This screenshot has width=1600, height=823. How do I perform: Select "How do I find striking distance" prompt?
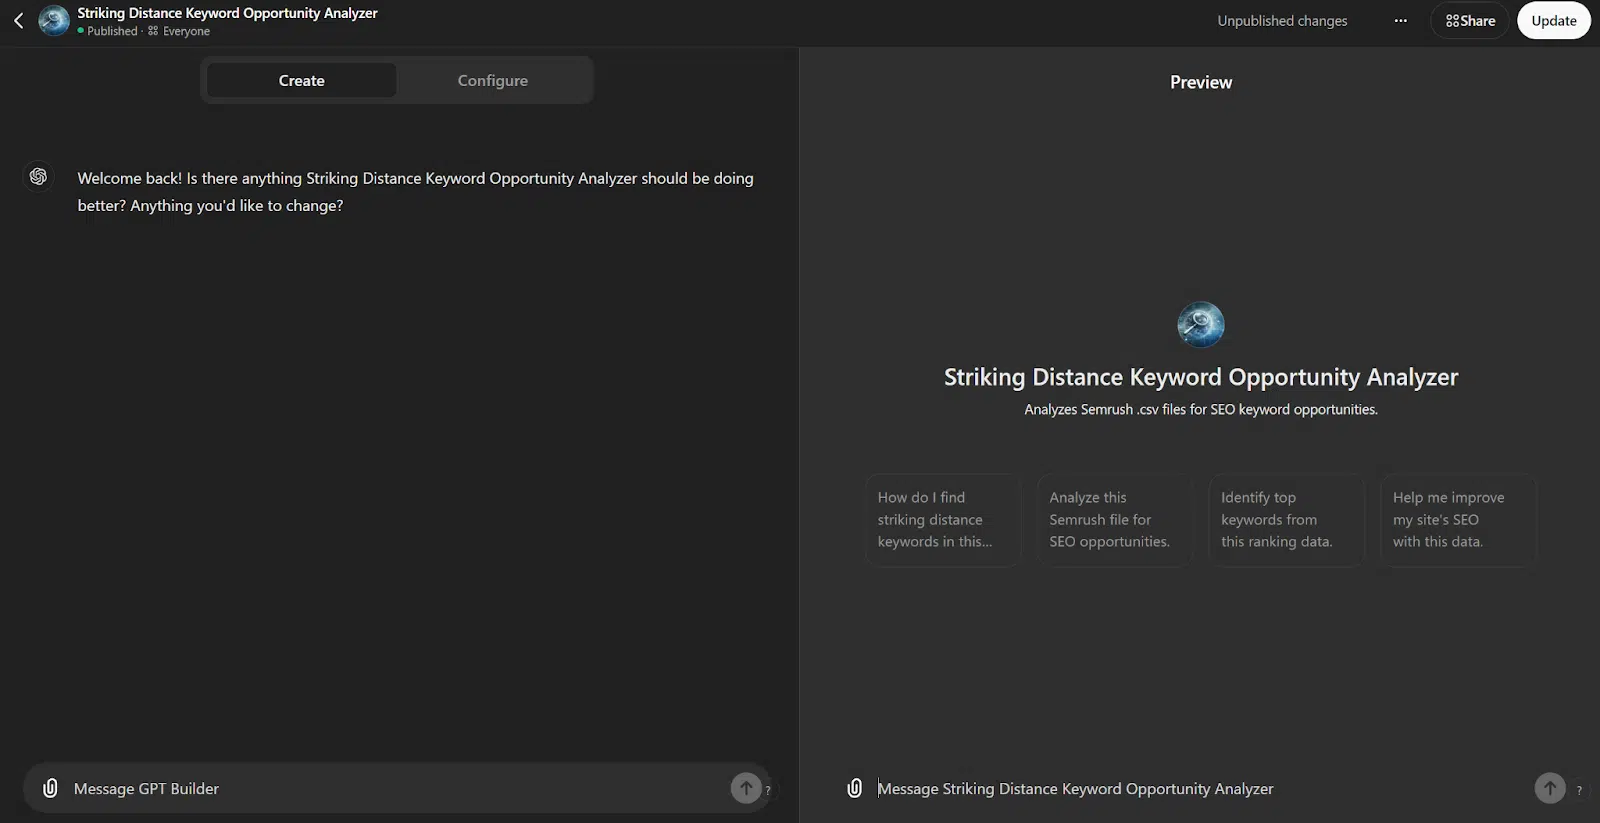click(942, 520)
